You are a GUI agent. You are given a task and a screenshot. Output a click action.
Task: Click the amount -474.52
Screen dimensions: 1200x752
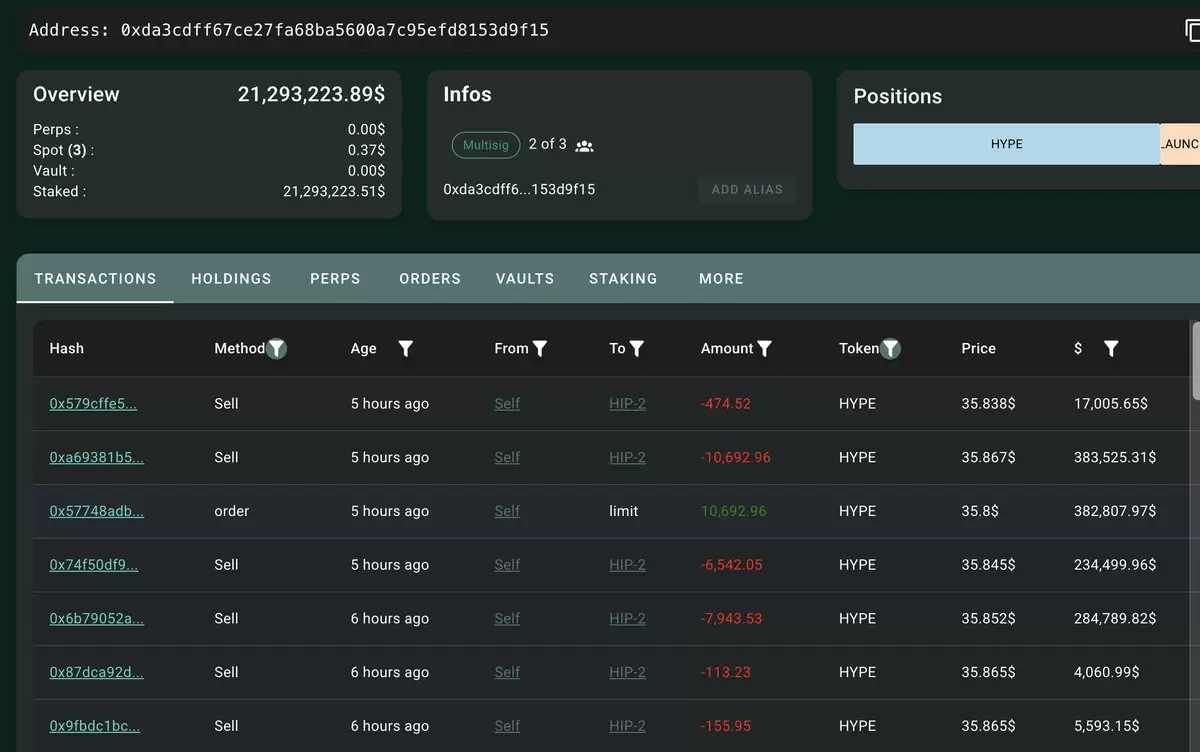click(726, 404)
